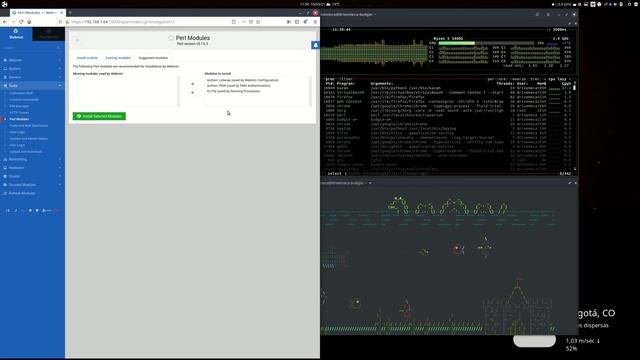This screenshot has width=640, height=360.
Task: Collapse the Tools sidebar category
Action: [32, 86]
